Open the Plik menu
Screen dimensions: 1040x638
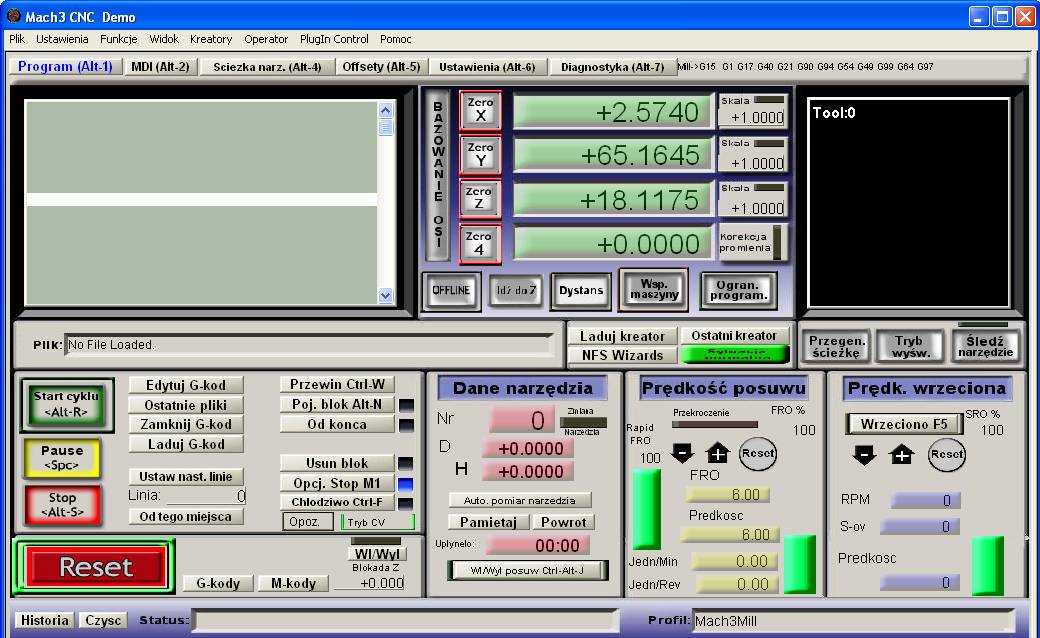pos(17,39)
